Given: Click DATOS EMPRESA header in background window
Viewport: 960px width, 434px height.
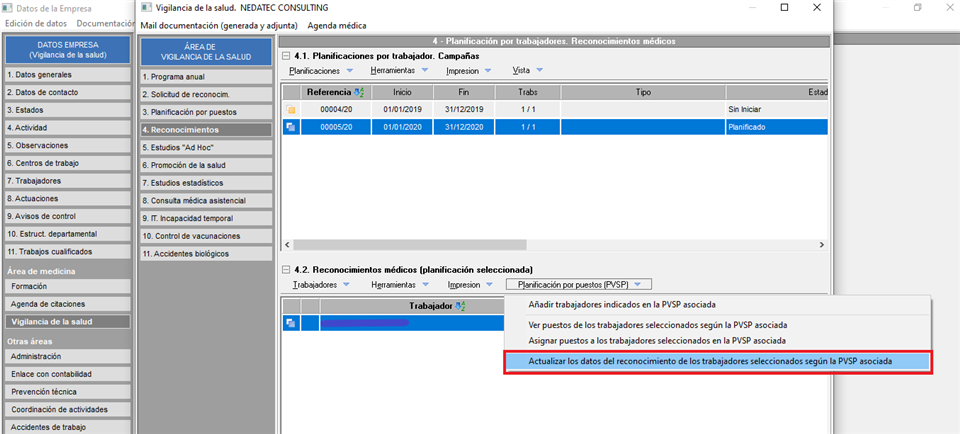Looking at the screenshot, I should (67, 50).
